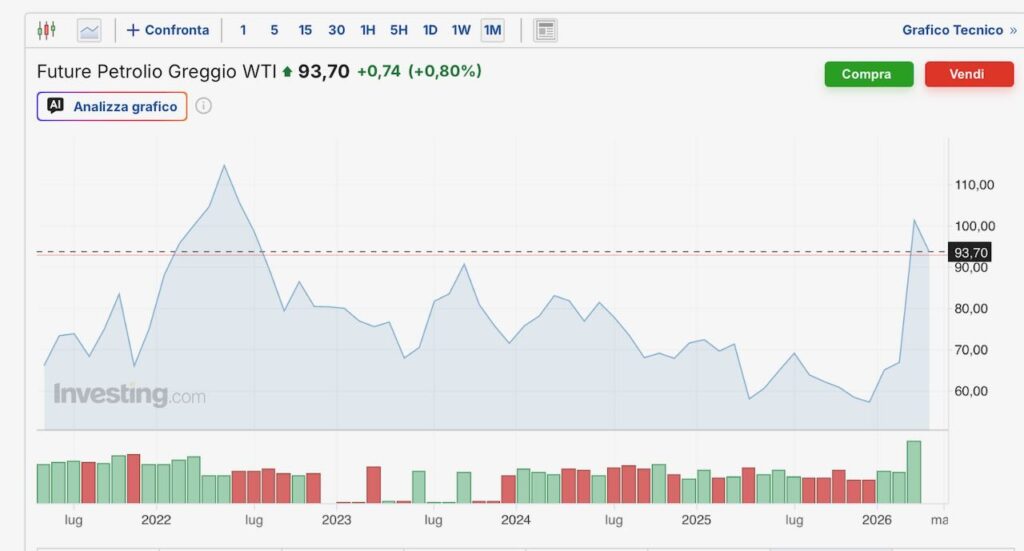The image size is (1024, 551).
Task: Click the plus icon beside Confronta
Action: pyautogui.click(x=133, y=30)
